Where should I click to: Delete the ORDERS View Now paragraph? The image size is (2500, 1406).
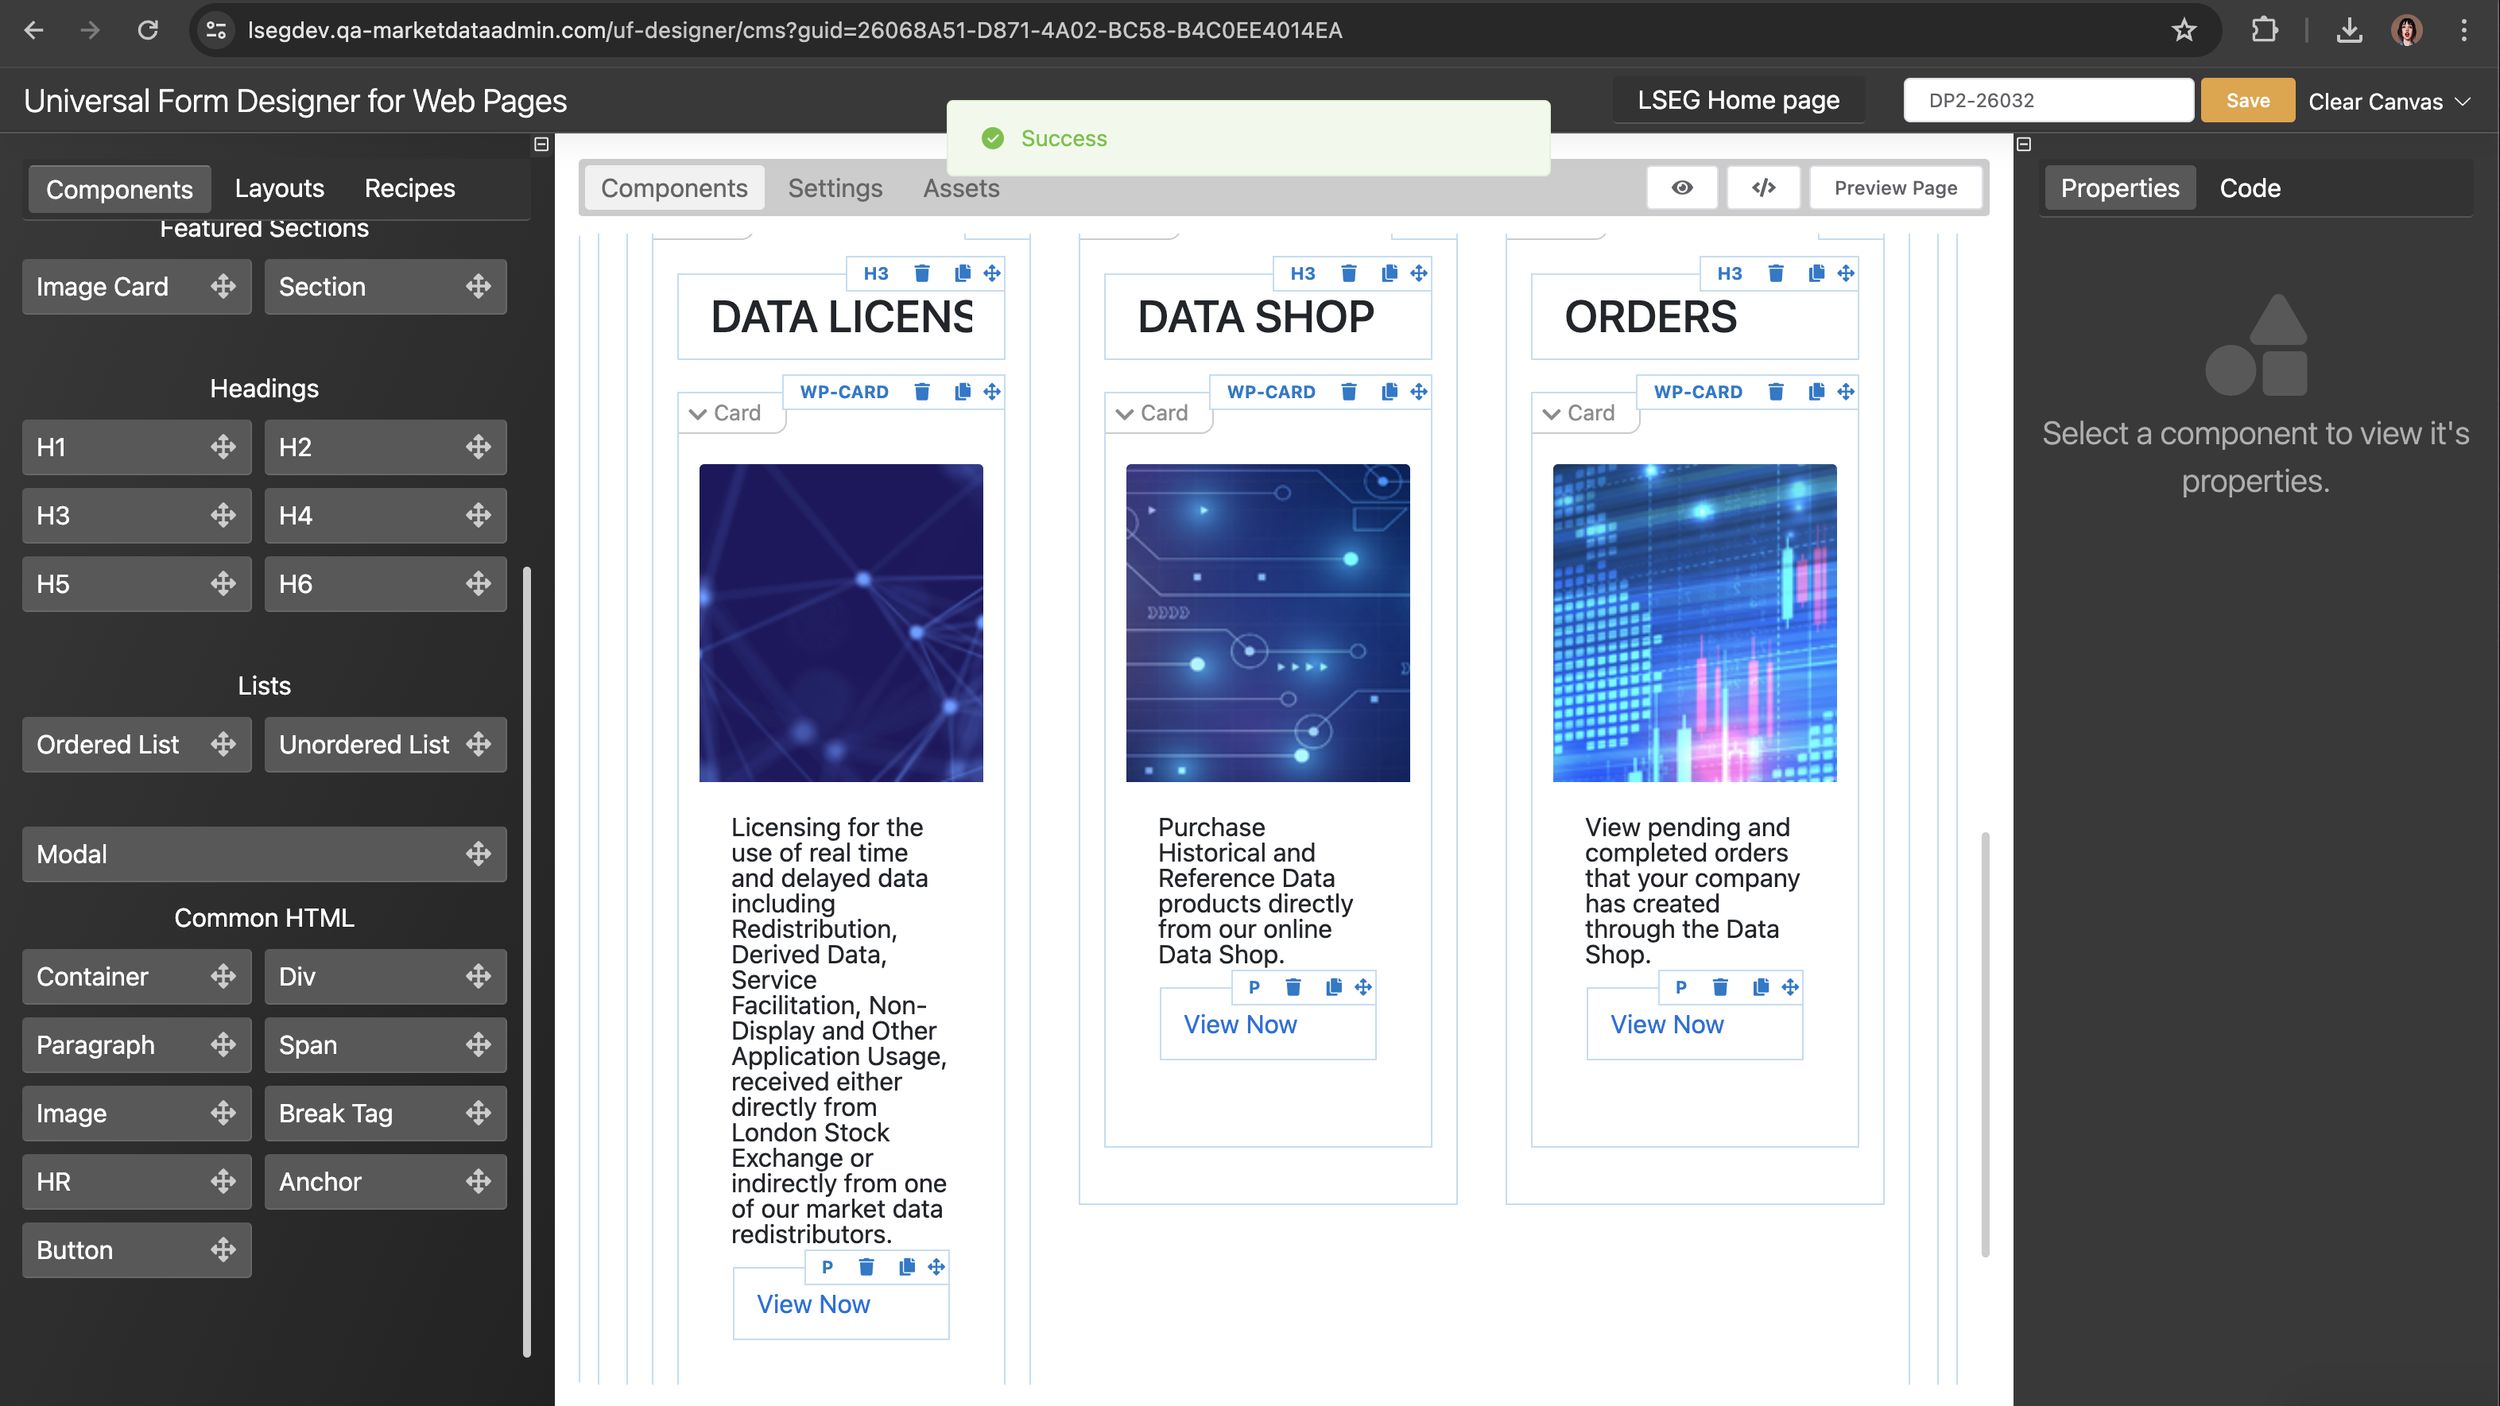click(1720, 987)
